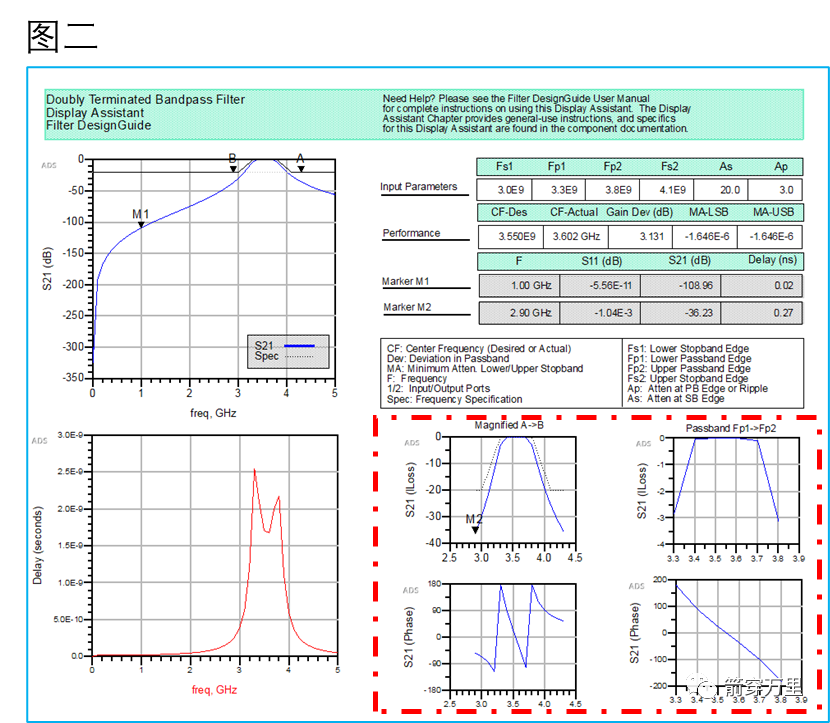
Task: Click the red group delay curve peak
Action: coord(255,470)
